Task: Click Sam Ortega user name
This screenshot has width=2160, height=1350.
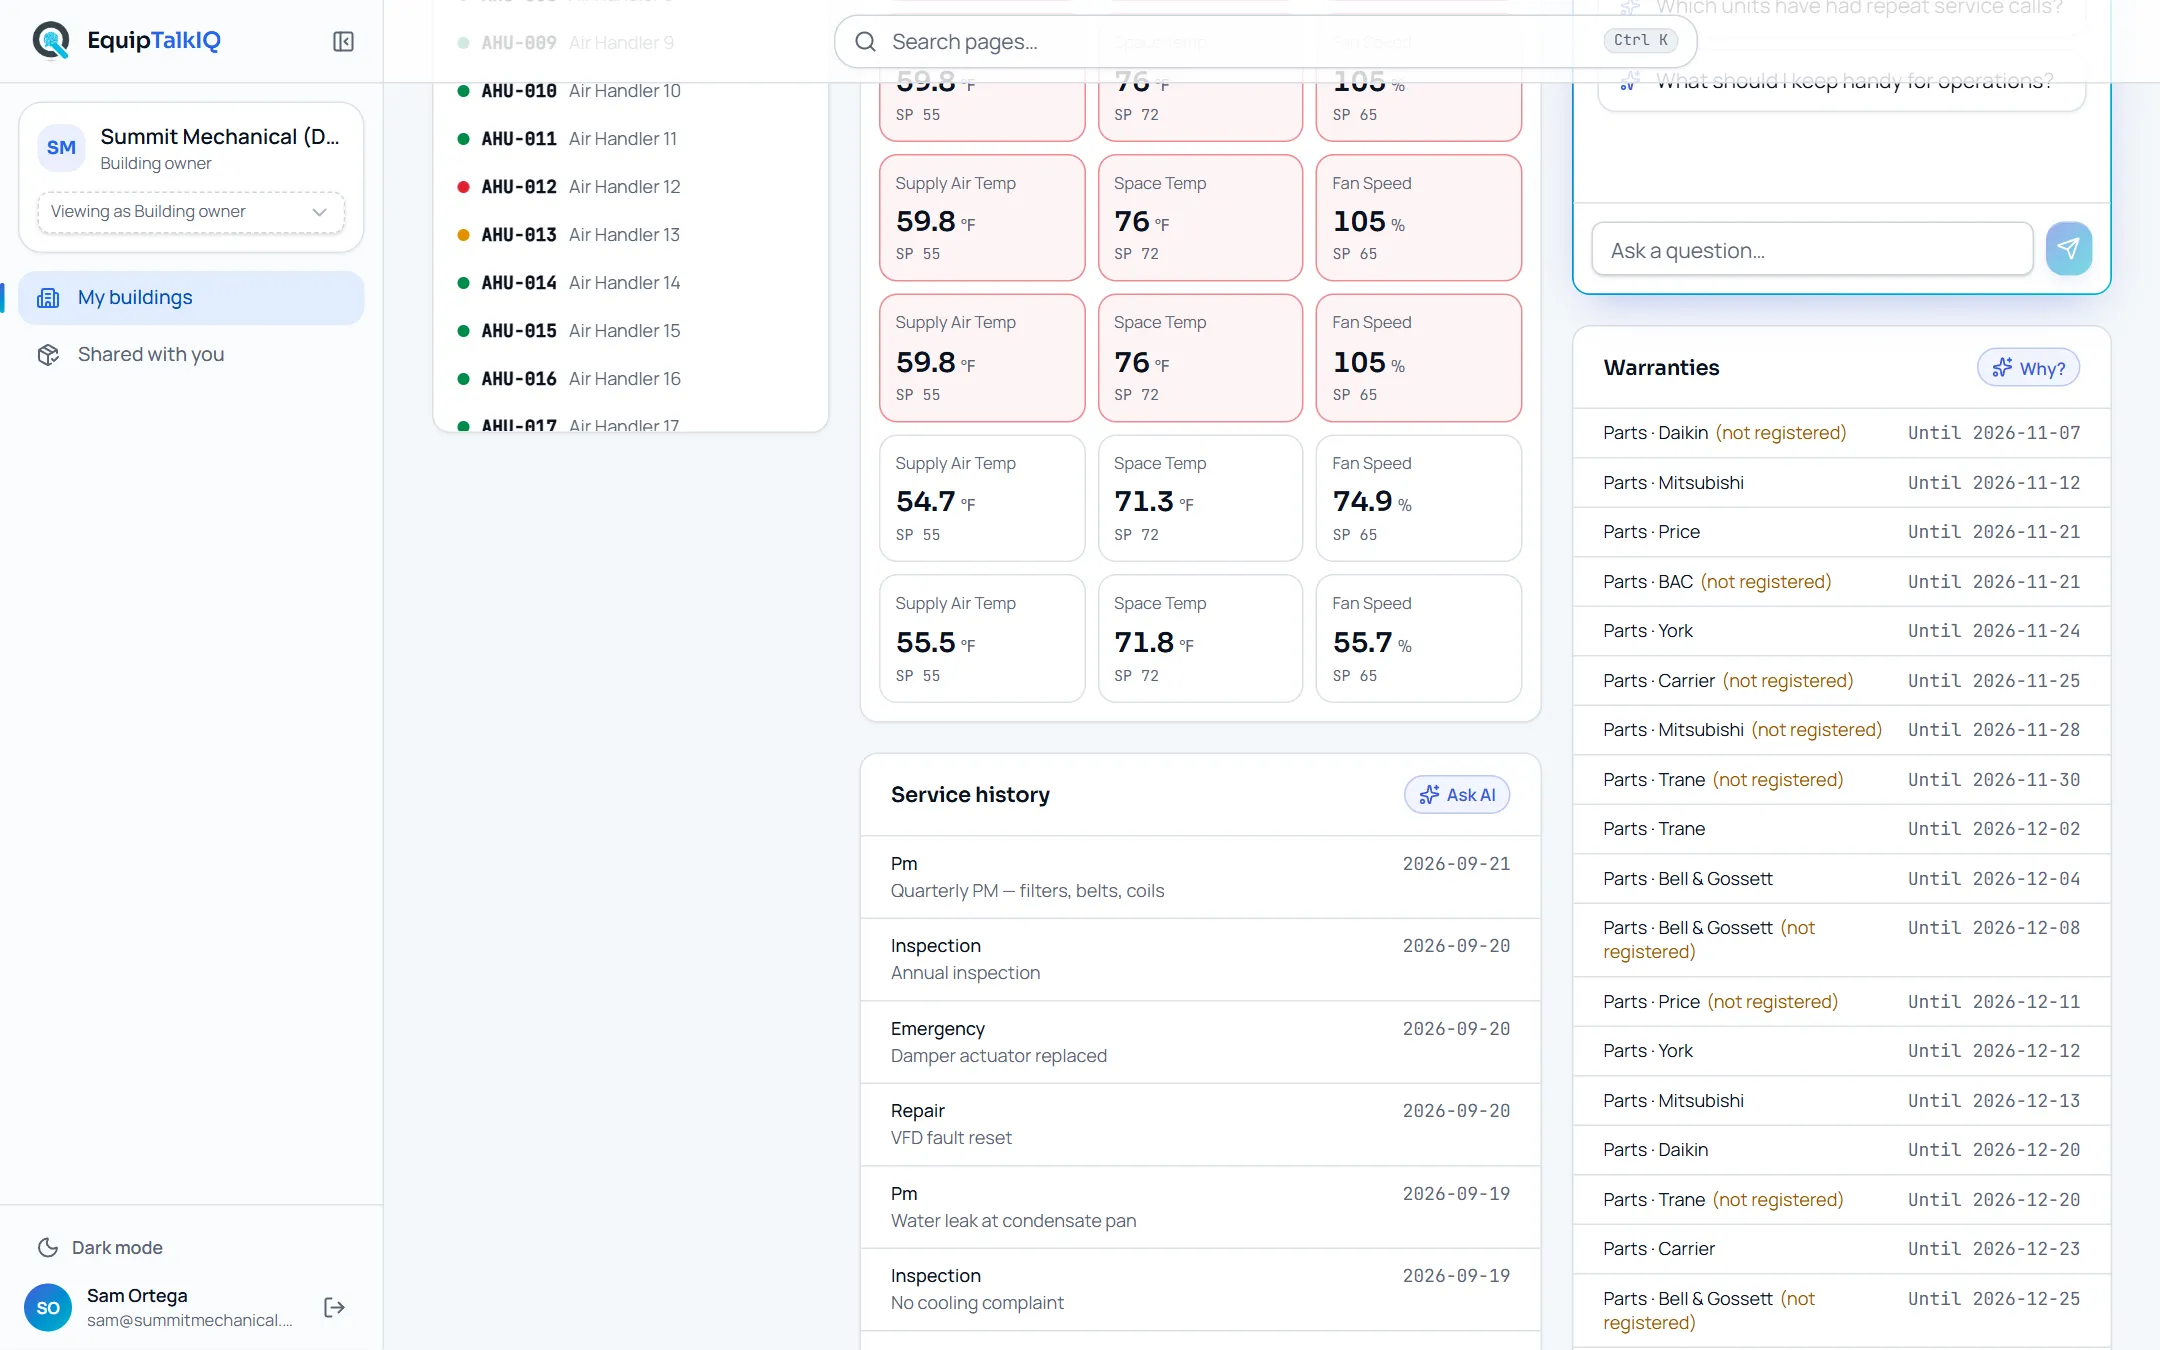Action: pos(137,1296)
